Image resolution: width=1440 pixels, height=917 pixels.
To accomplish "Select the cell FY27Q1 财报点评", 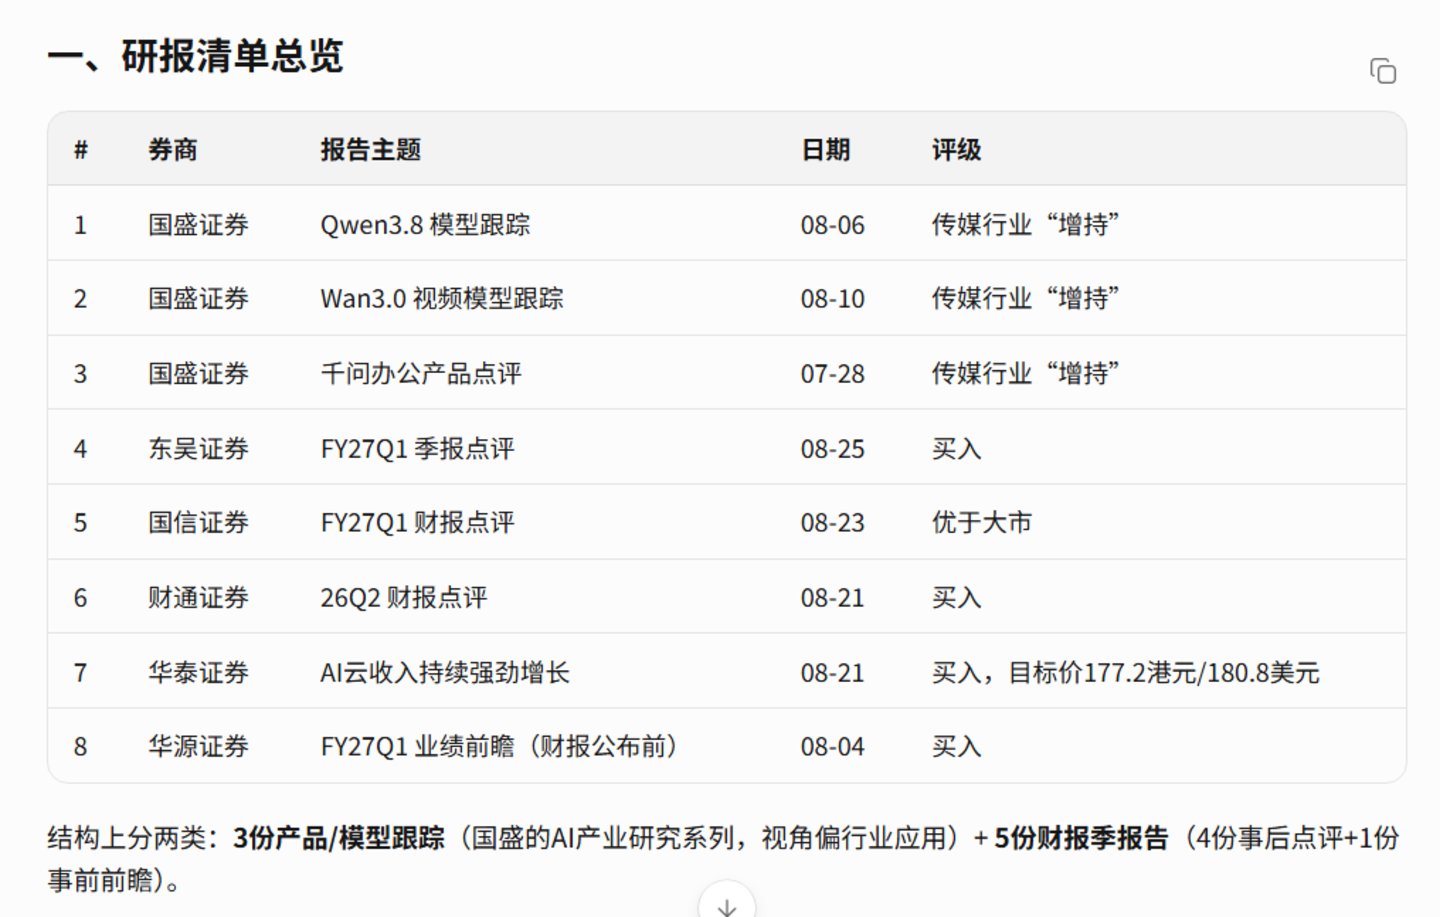I will (417, 523).
